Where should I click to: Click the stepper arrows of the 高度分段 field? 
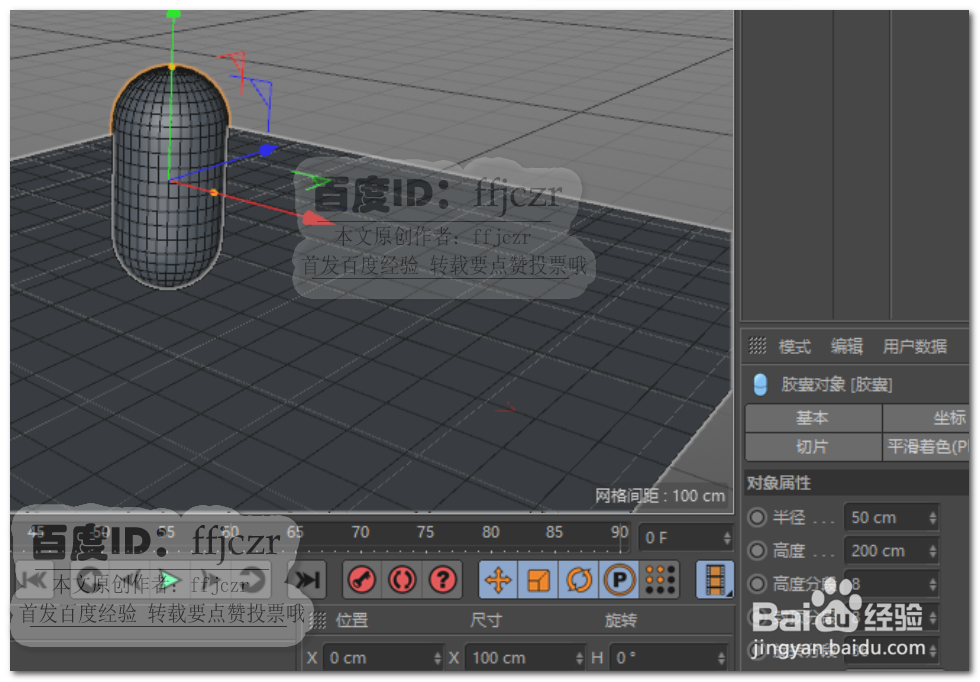(932, 584)
